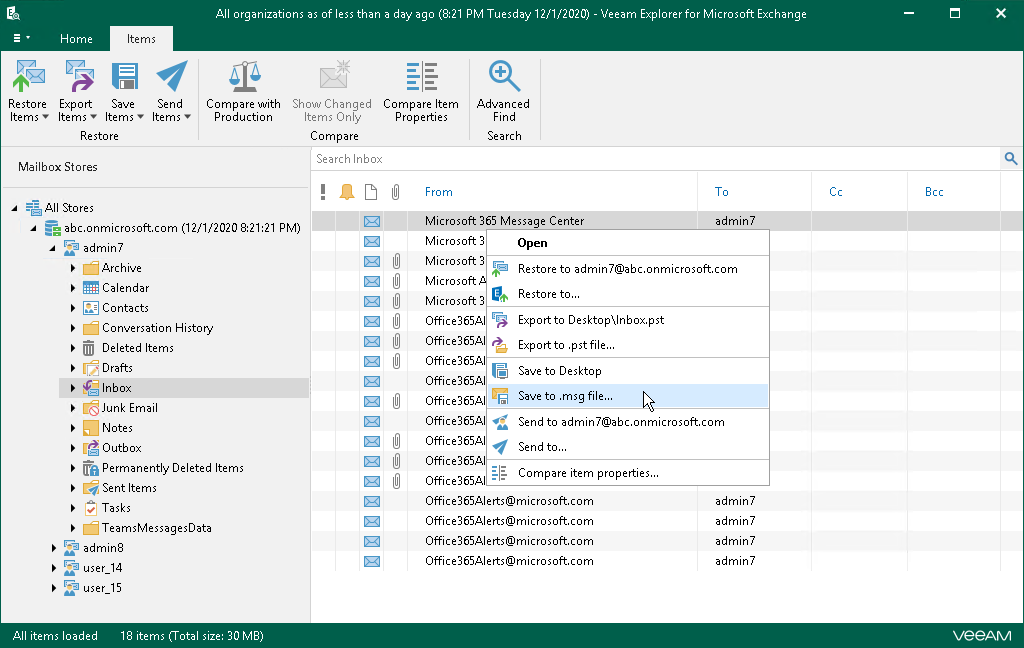Open Advanced Find magnifier tool
Screen dimensions: 1024x648
[x=503, y=78]
